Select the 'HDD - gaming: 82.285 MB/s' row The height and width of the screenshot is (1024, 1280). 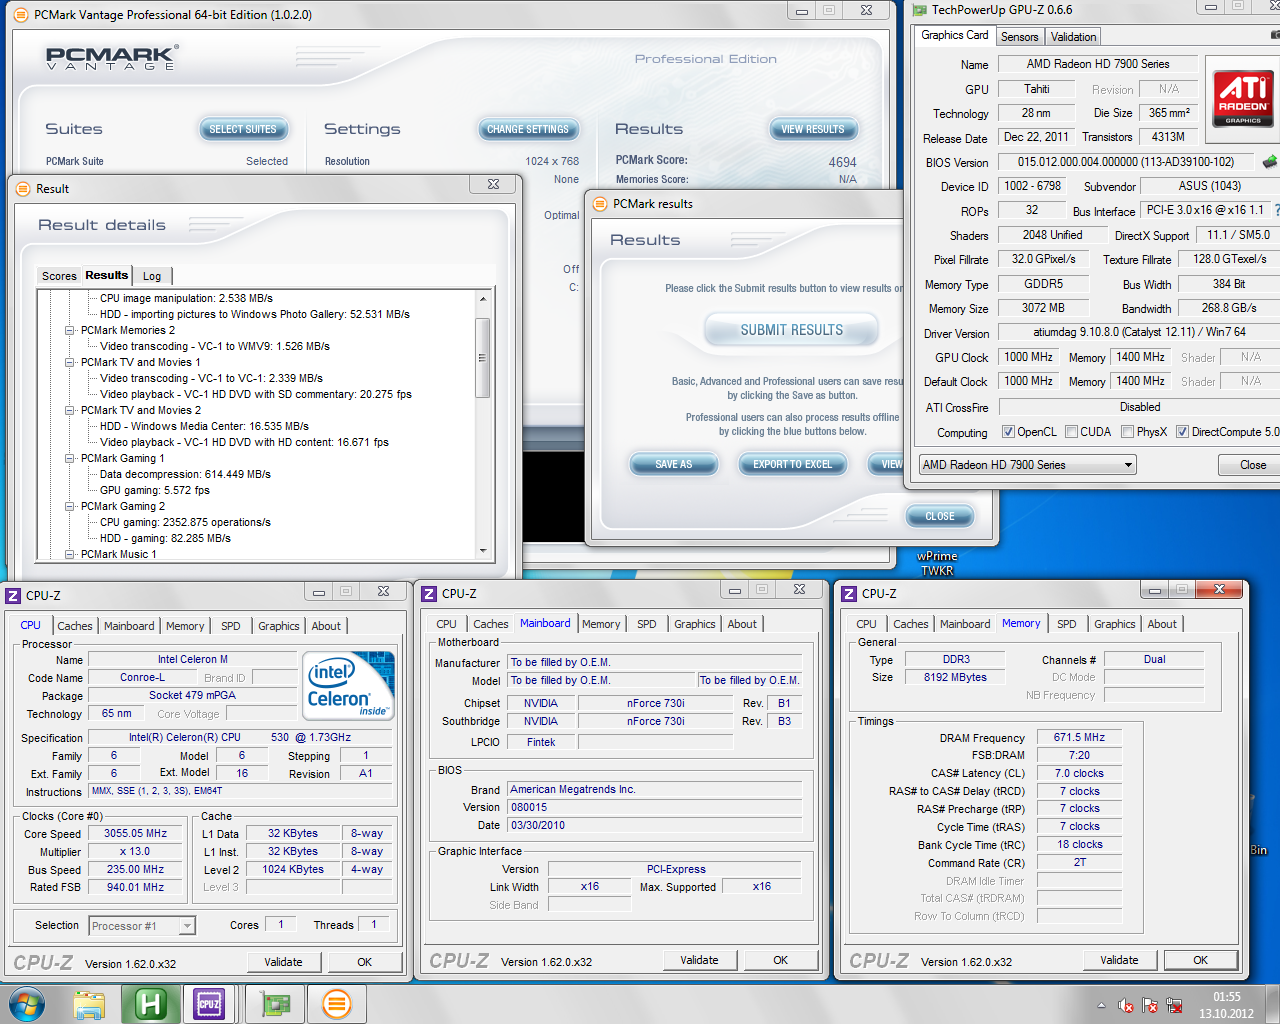(165, 538)
